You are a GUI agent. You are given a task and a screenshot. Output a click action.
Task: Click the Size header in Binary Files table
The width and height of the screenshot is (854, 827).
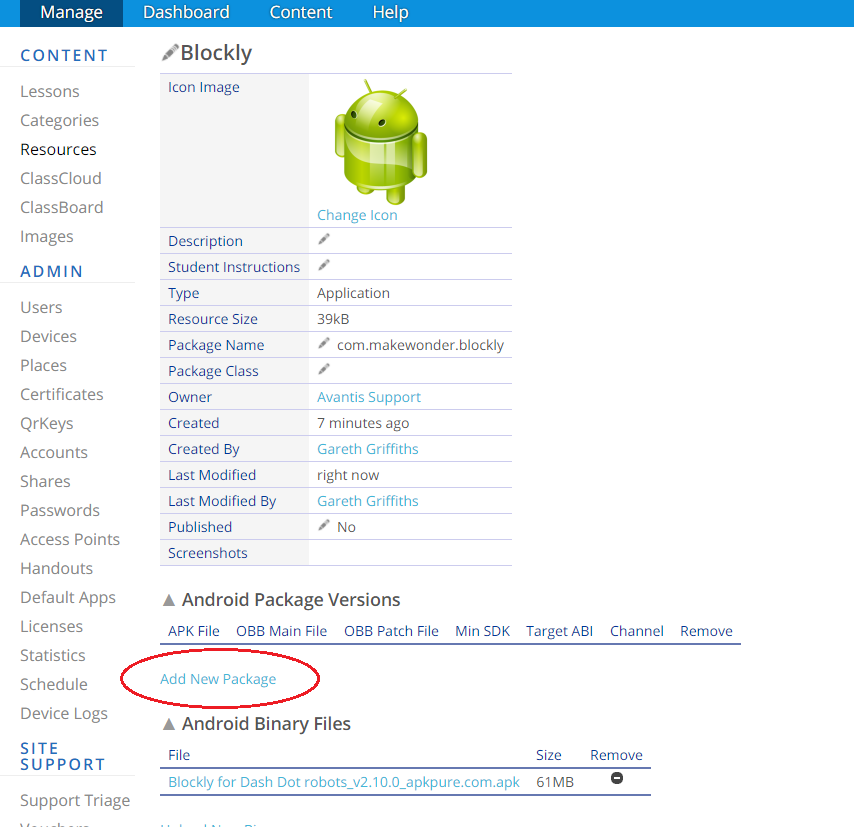548,755
